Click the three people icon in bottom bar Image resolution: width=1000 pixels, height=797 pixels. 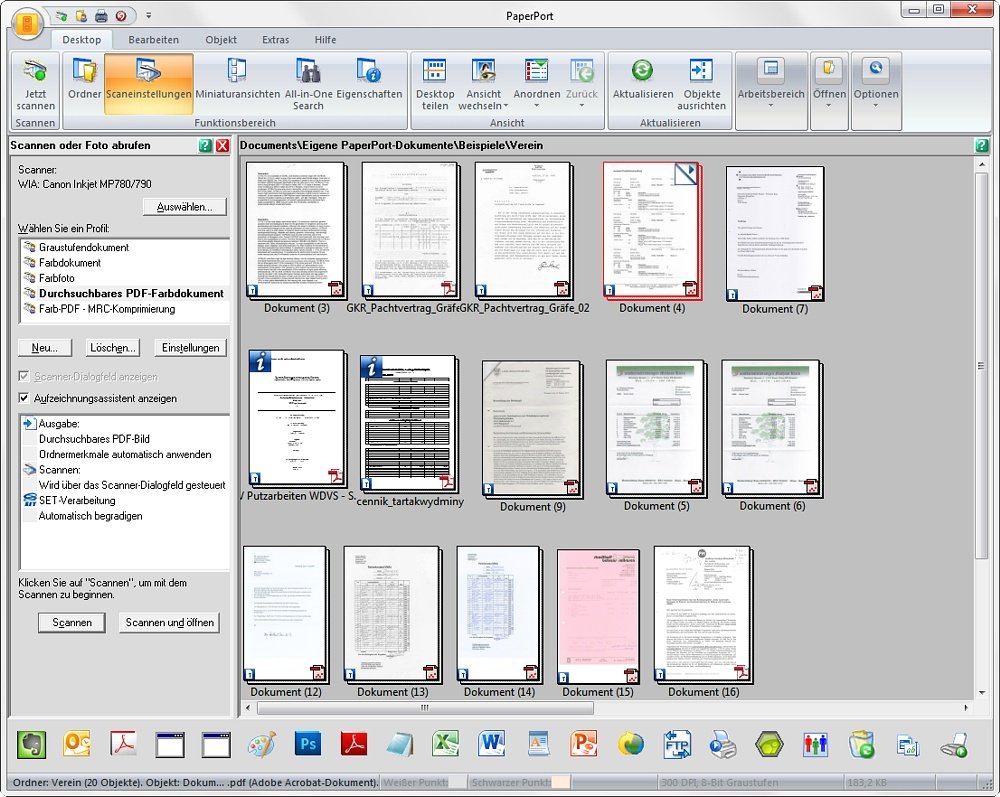pyautogui.click(x=815, y=744)
